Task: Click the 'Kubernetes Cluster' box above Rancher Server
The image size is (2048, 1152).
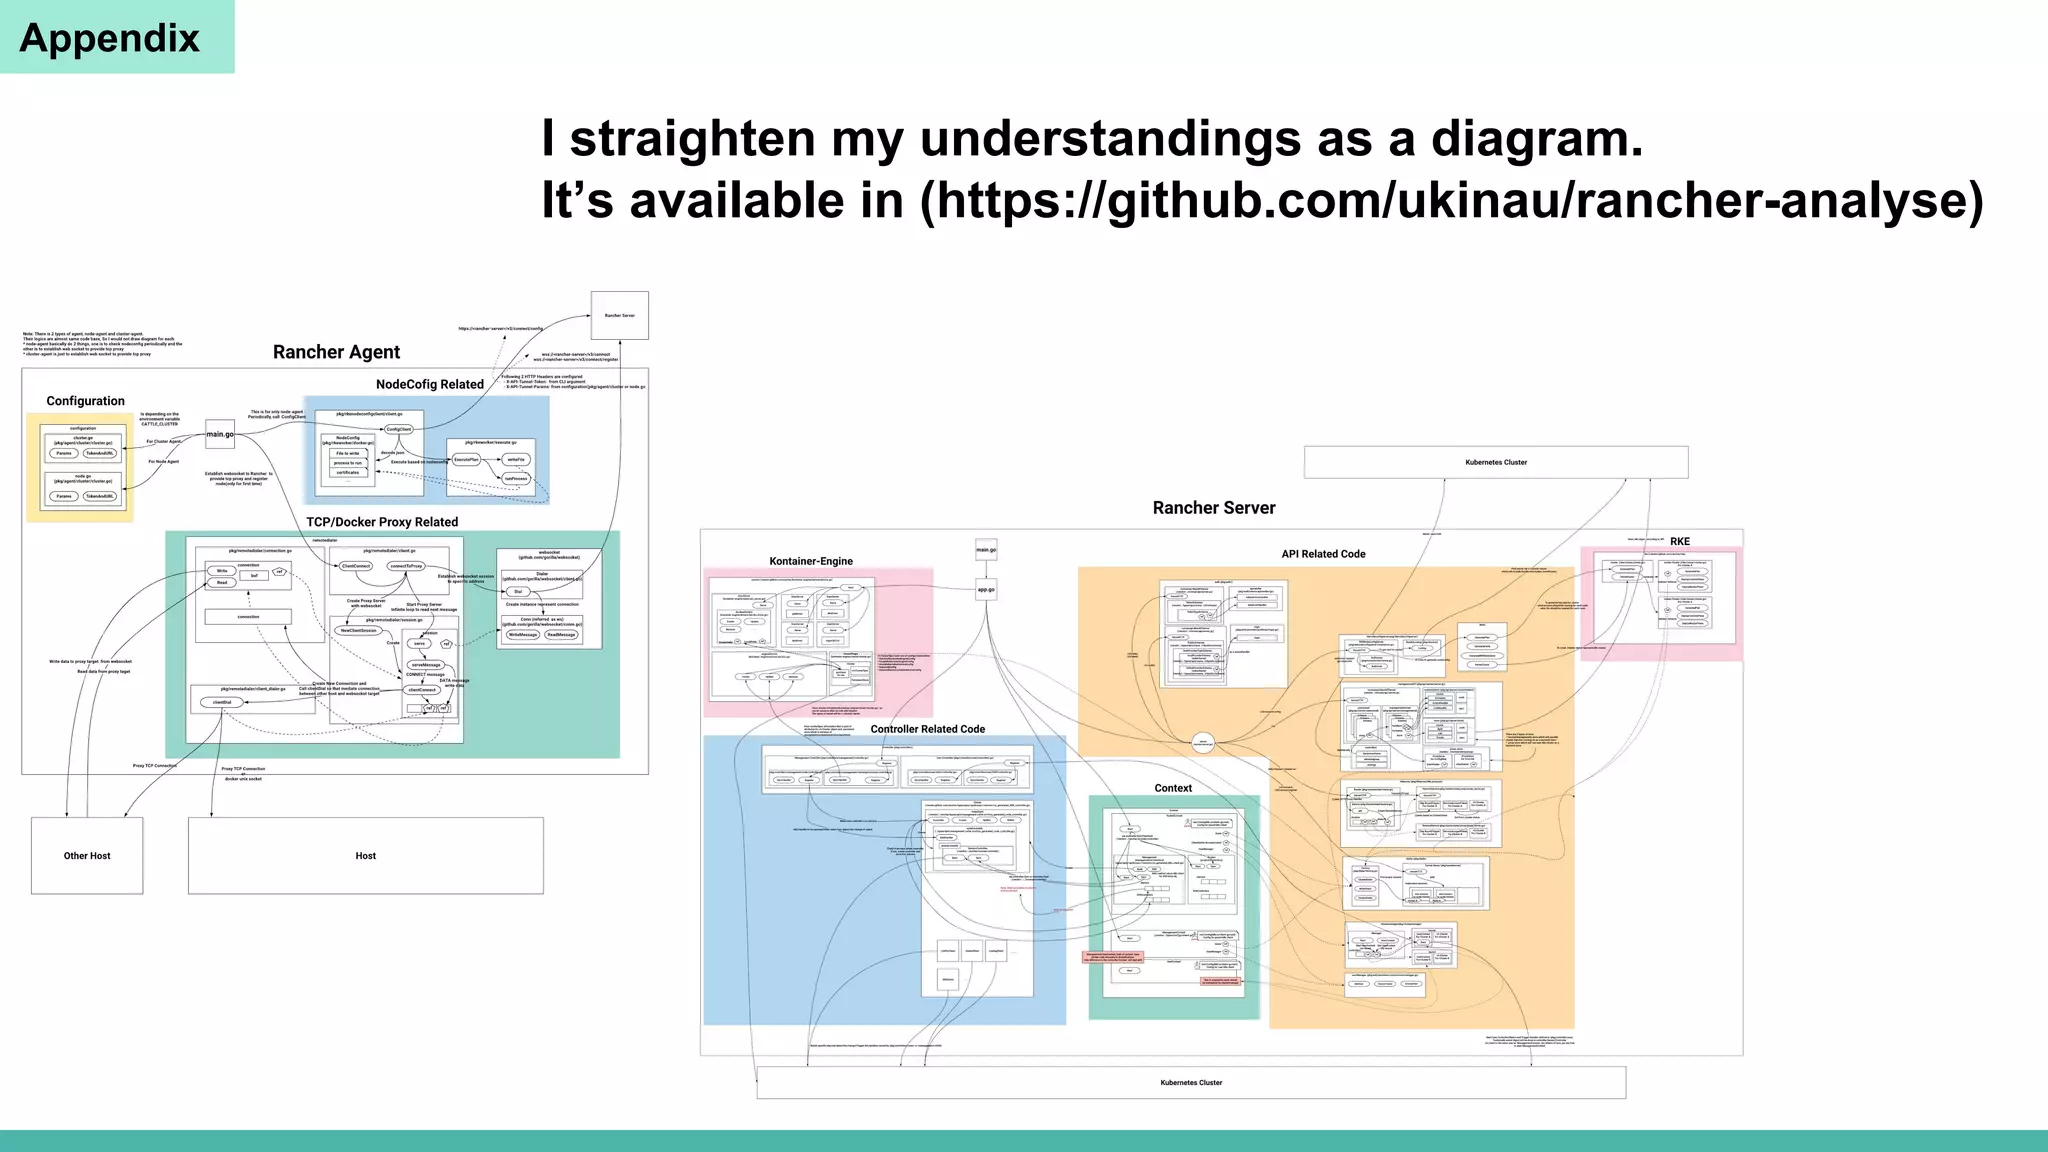Action: pyautogui.click(x=1496, y=463)
